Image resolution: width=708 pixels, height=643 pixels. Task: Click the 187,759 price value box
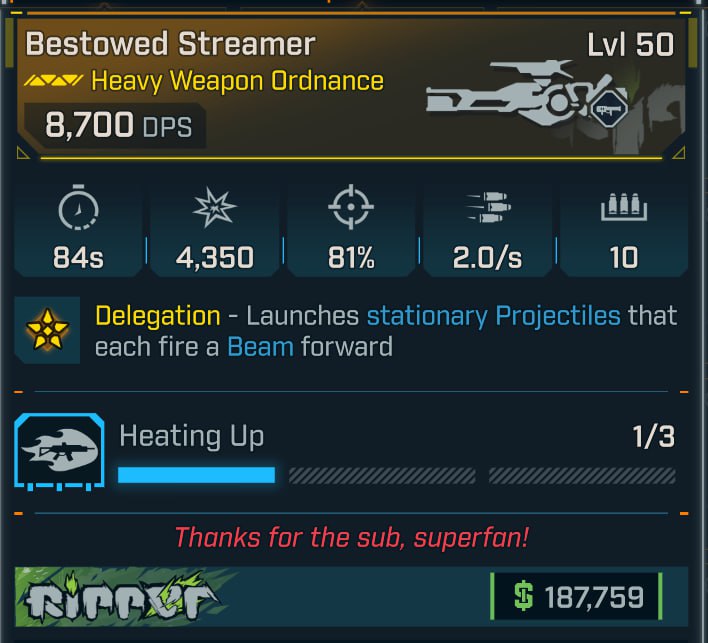tap(577, 596)
